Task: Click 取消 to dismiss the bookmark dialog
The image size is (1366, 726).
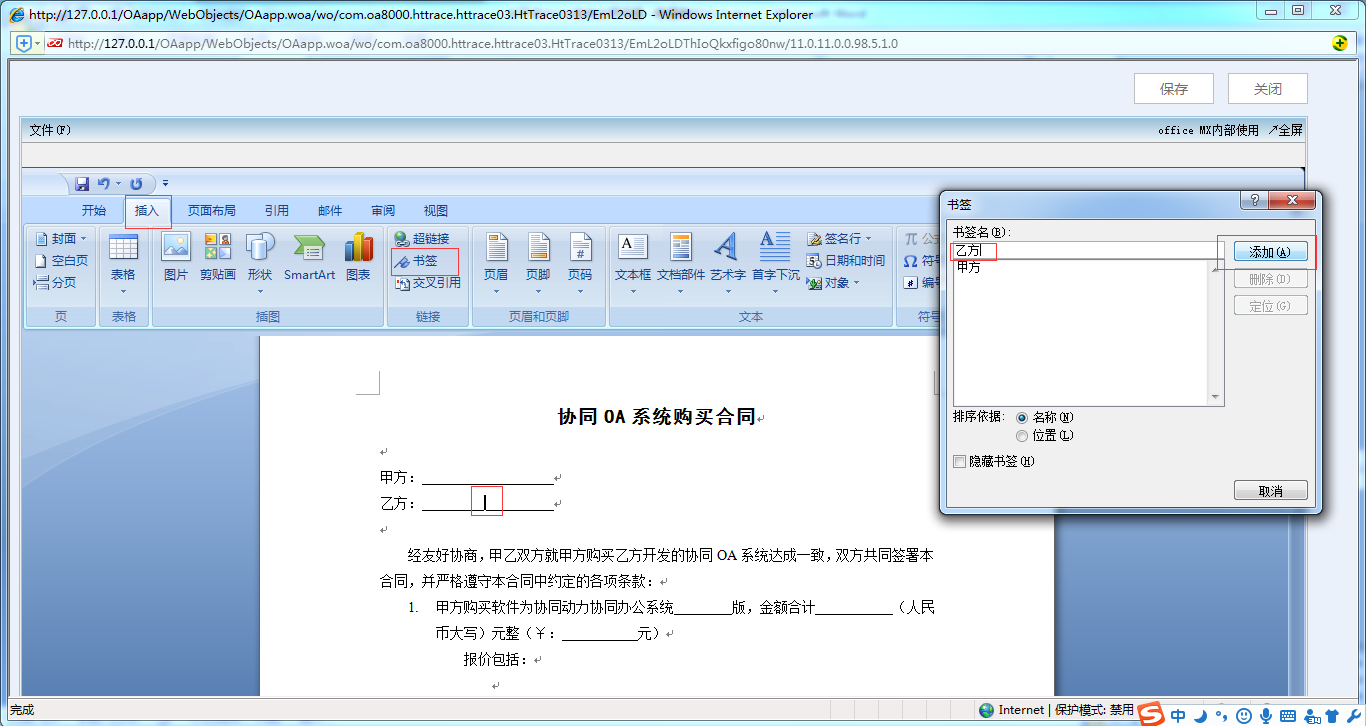Action: [x=1270, y=489]
